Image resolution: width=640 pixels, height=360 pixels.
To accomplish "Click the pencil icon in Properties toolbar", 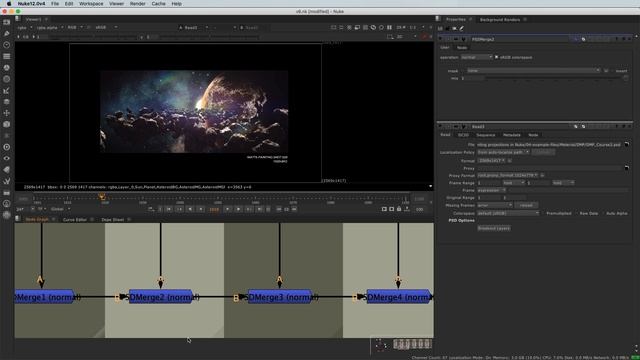I will point(462,29).
